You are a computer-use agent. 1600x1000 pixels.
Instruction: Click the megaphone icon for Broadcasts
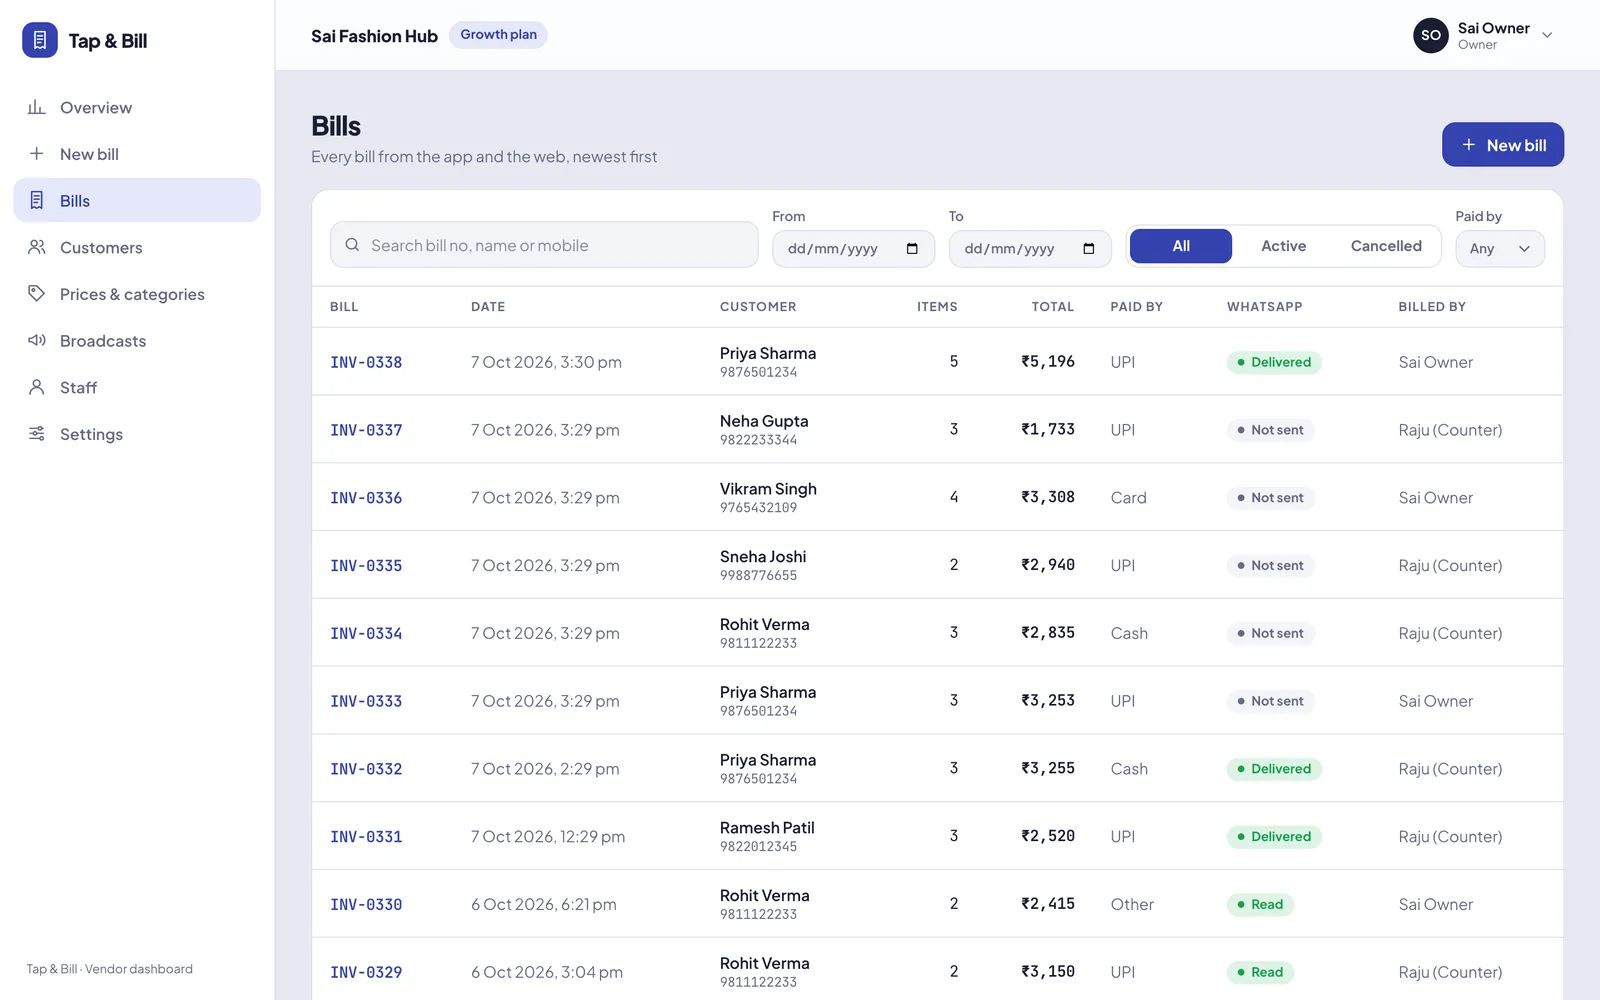pyautogui.click(x=37, y=341)
